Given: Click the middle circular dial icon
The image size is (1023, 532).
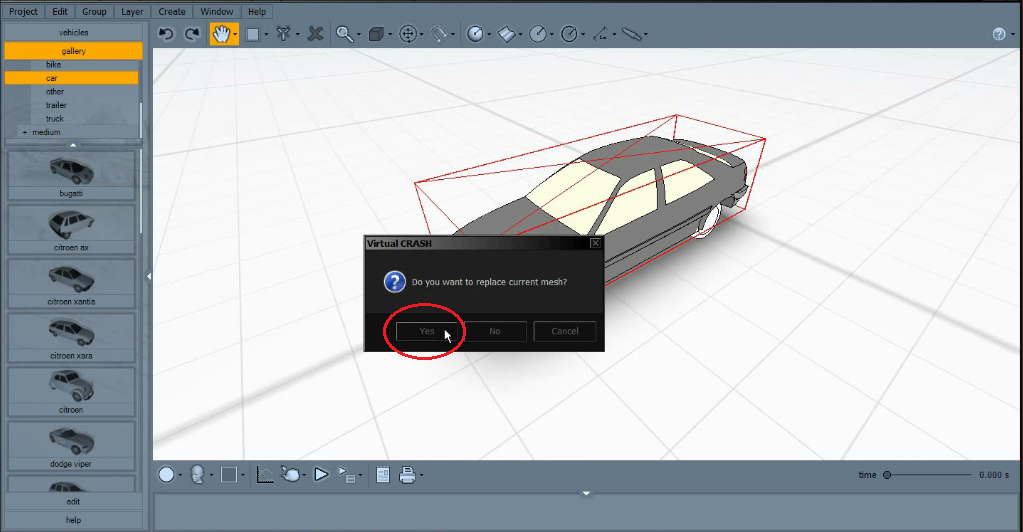Looking at the screenshot, I should click(x=538, y=34).
